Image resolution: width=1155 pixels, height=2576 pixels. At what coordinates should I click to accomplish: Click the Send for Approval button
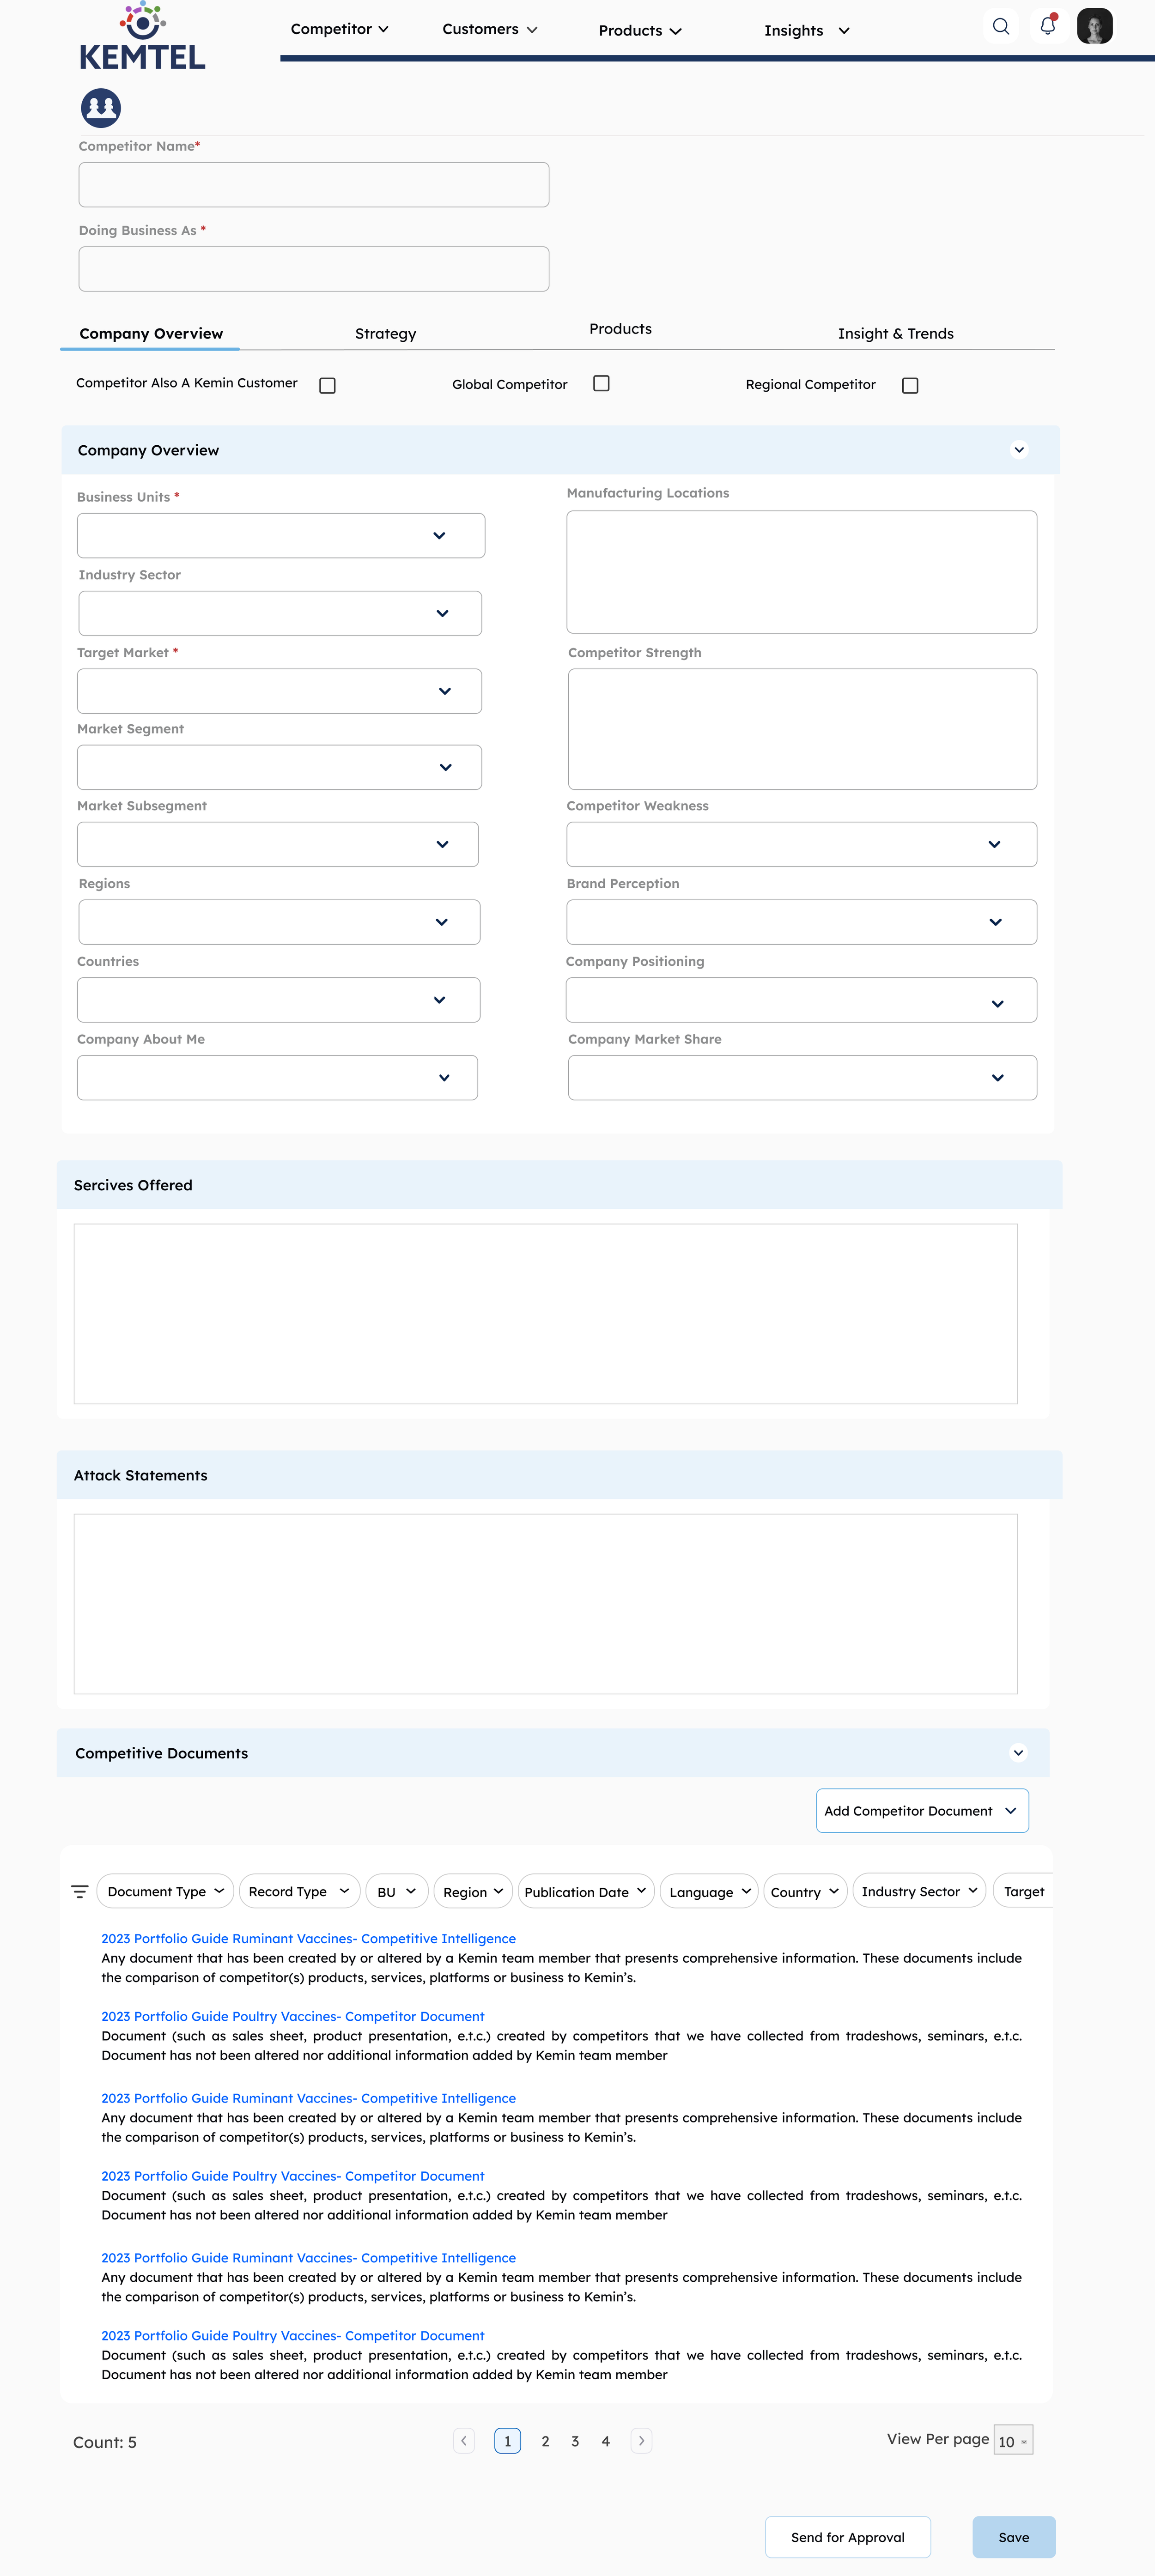[847, 2537]
